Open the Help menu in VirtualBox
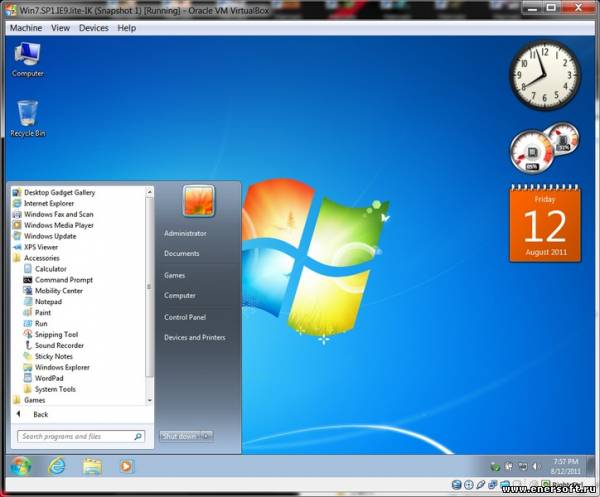 pyautogui.click(x=127, y=28)
